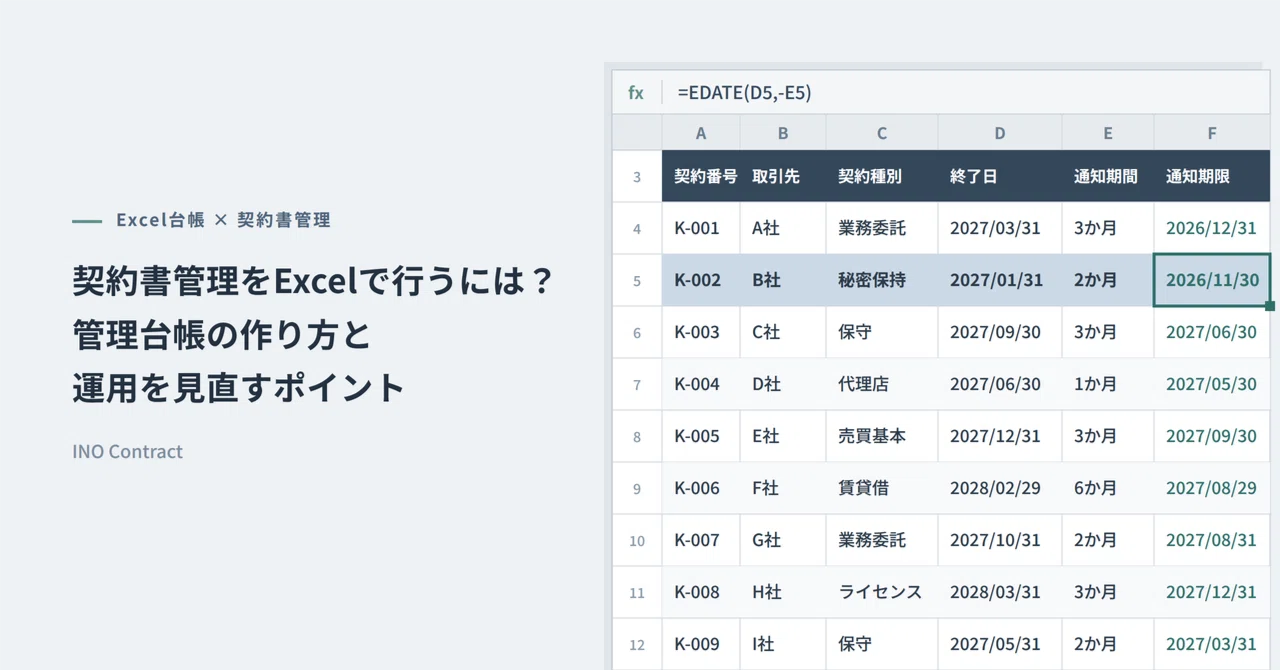This screenshot has width=1280, height=670.
Task: Select the 賃貸借 contract type cell
Action: 882,489
